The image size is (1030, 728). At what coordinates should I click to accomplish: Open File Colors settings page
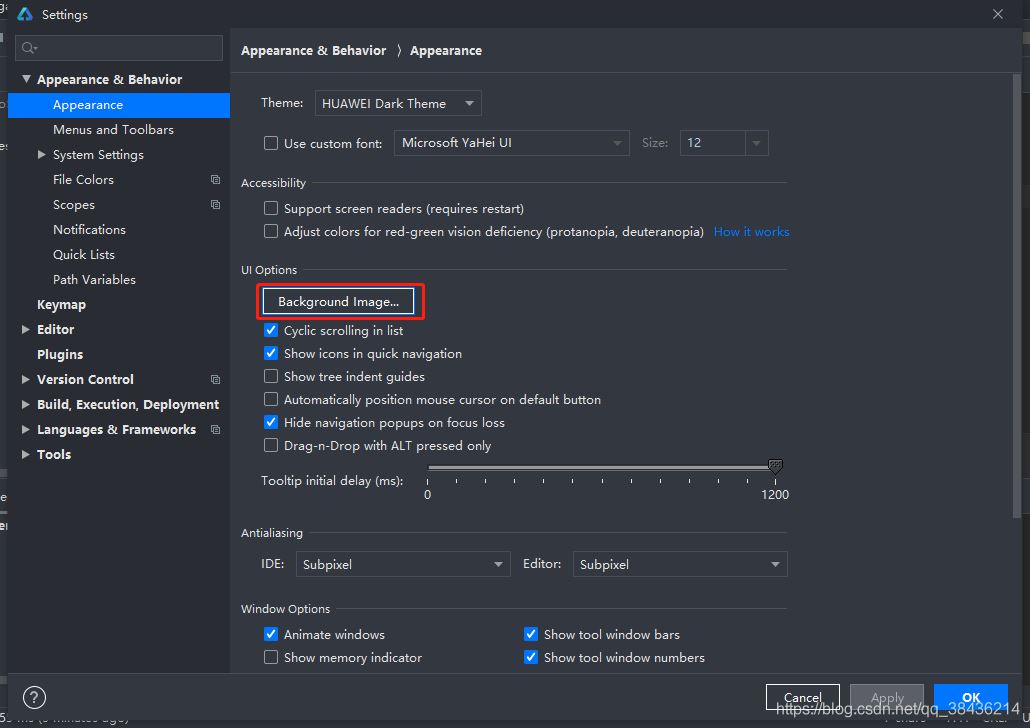(x=83, y=179)
